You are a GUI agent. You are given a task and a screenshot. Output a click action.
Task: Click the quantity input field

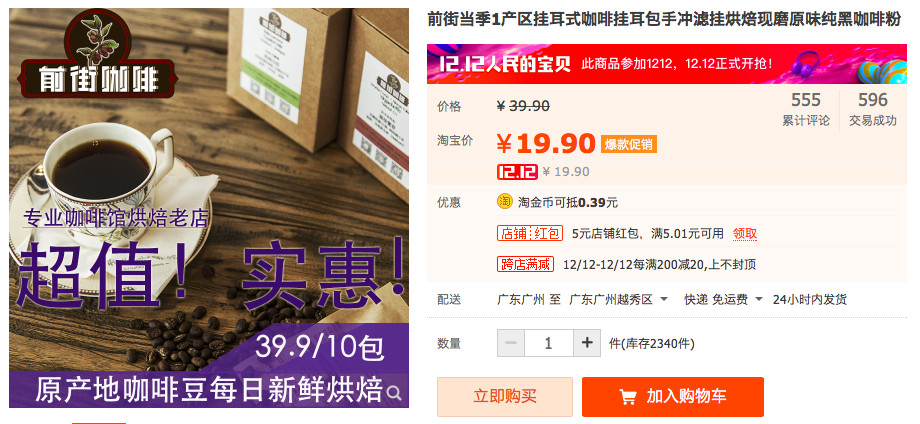click(549, 343)
